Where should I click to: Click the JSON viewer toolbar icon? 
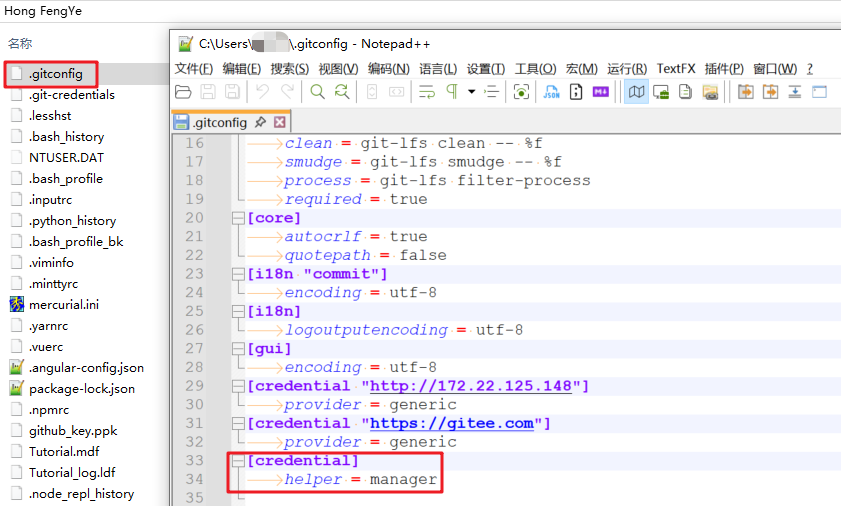(551, 92)
